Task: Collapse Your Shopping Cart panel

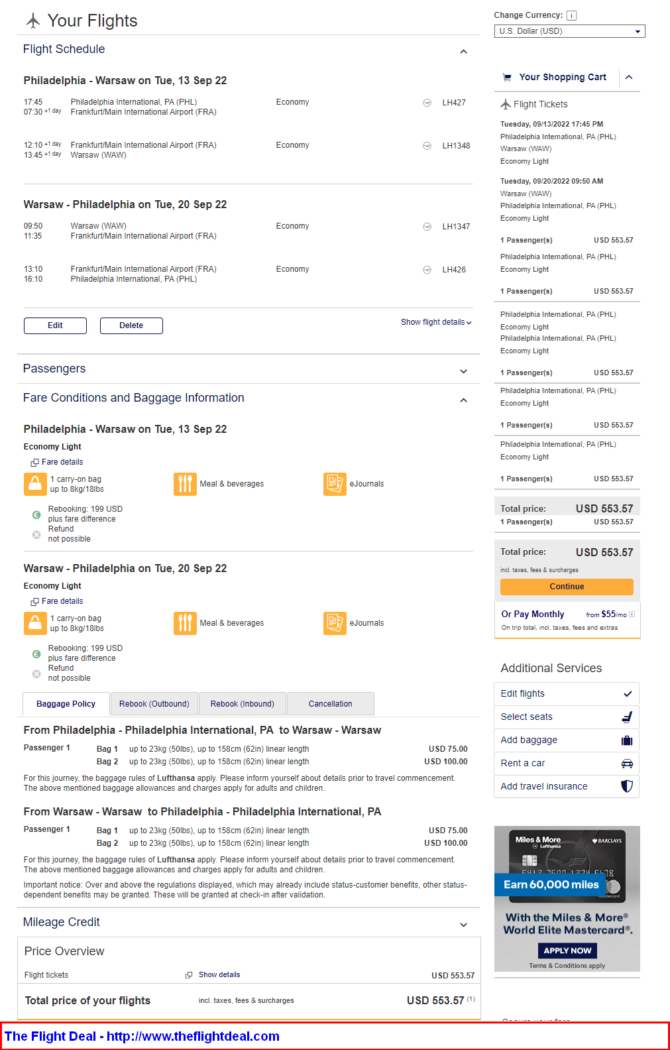Action: coord(629,78)
